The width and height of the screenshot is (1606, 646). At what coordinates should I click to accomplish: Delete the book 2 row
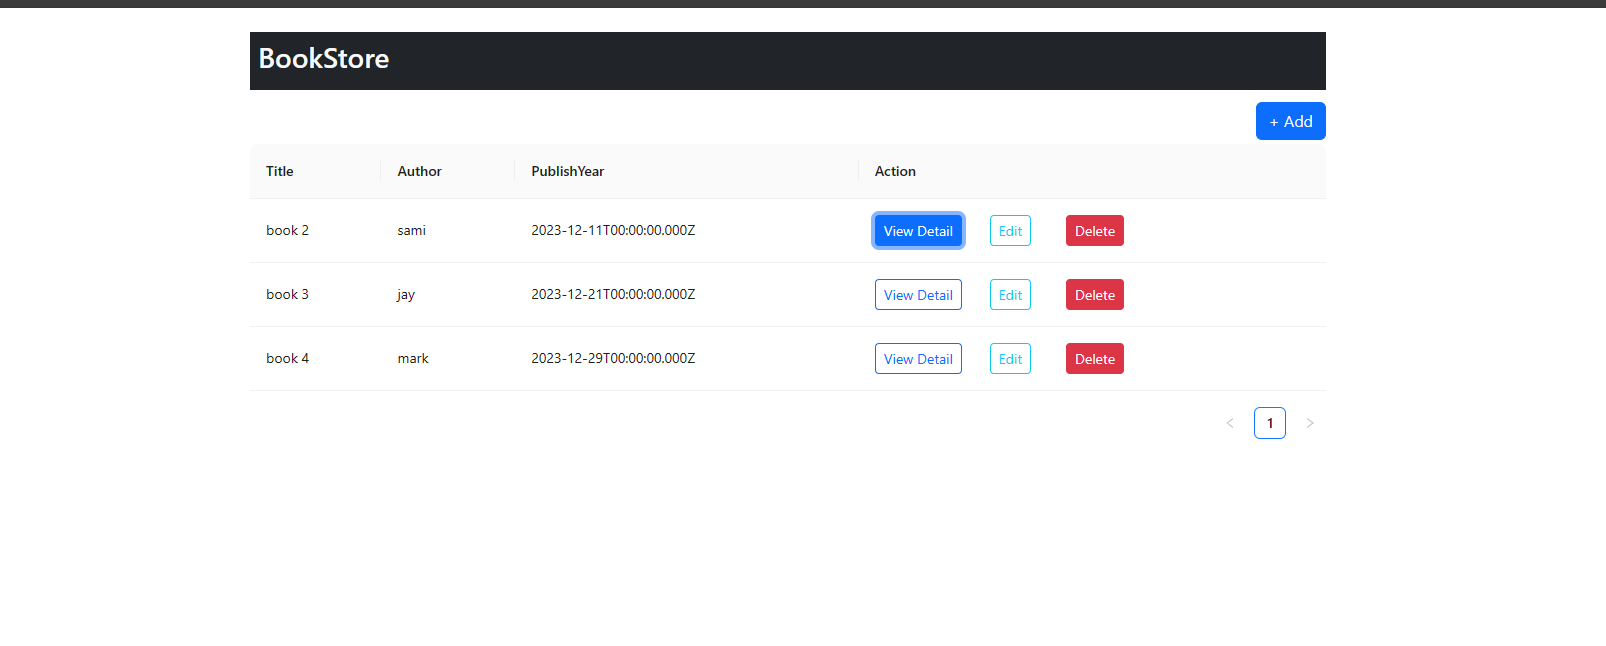coord(1094,231)
